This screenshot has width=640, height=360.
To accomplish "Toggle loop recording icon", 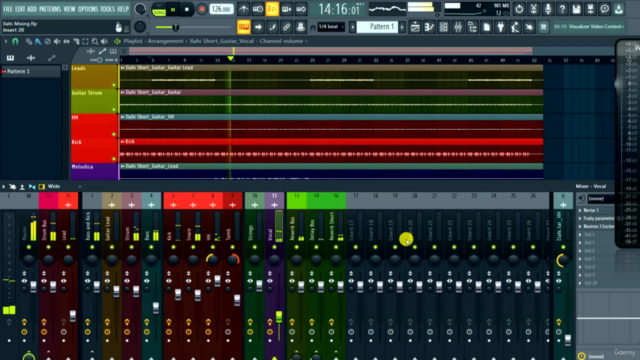I will click(301, 9).
